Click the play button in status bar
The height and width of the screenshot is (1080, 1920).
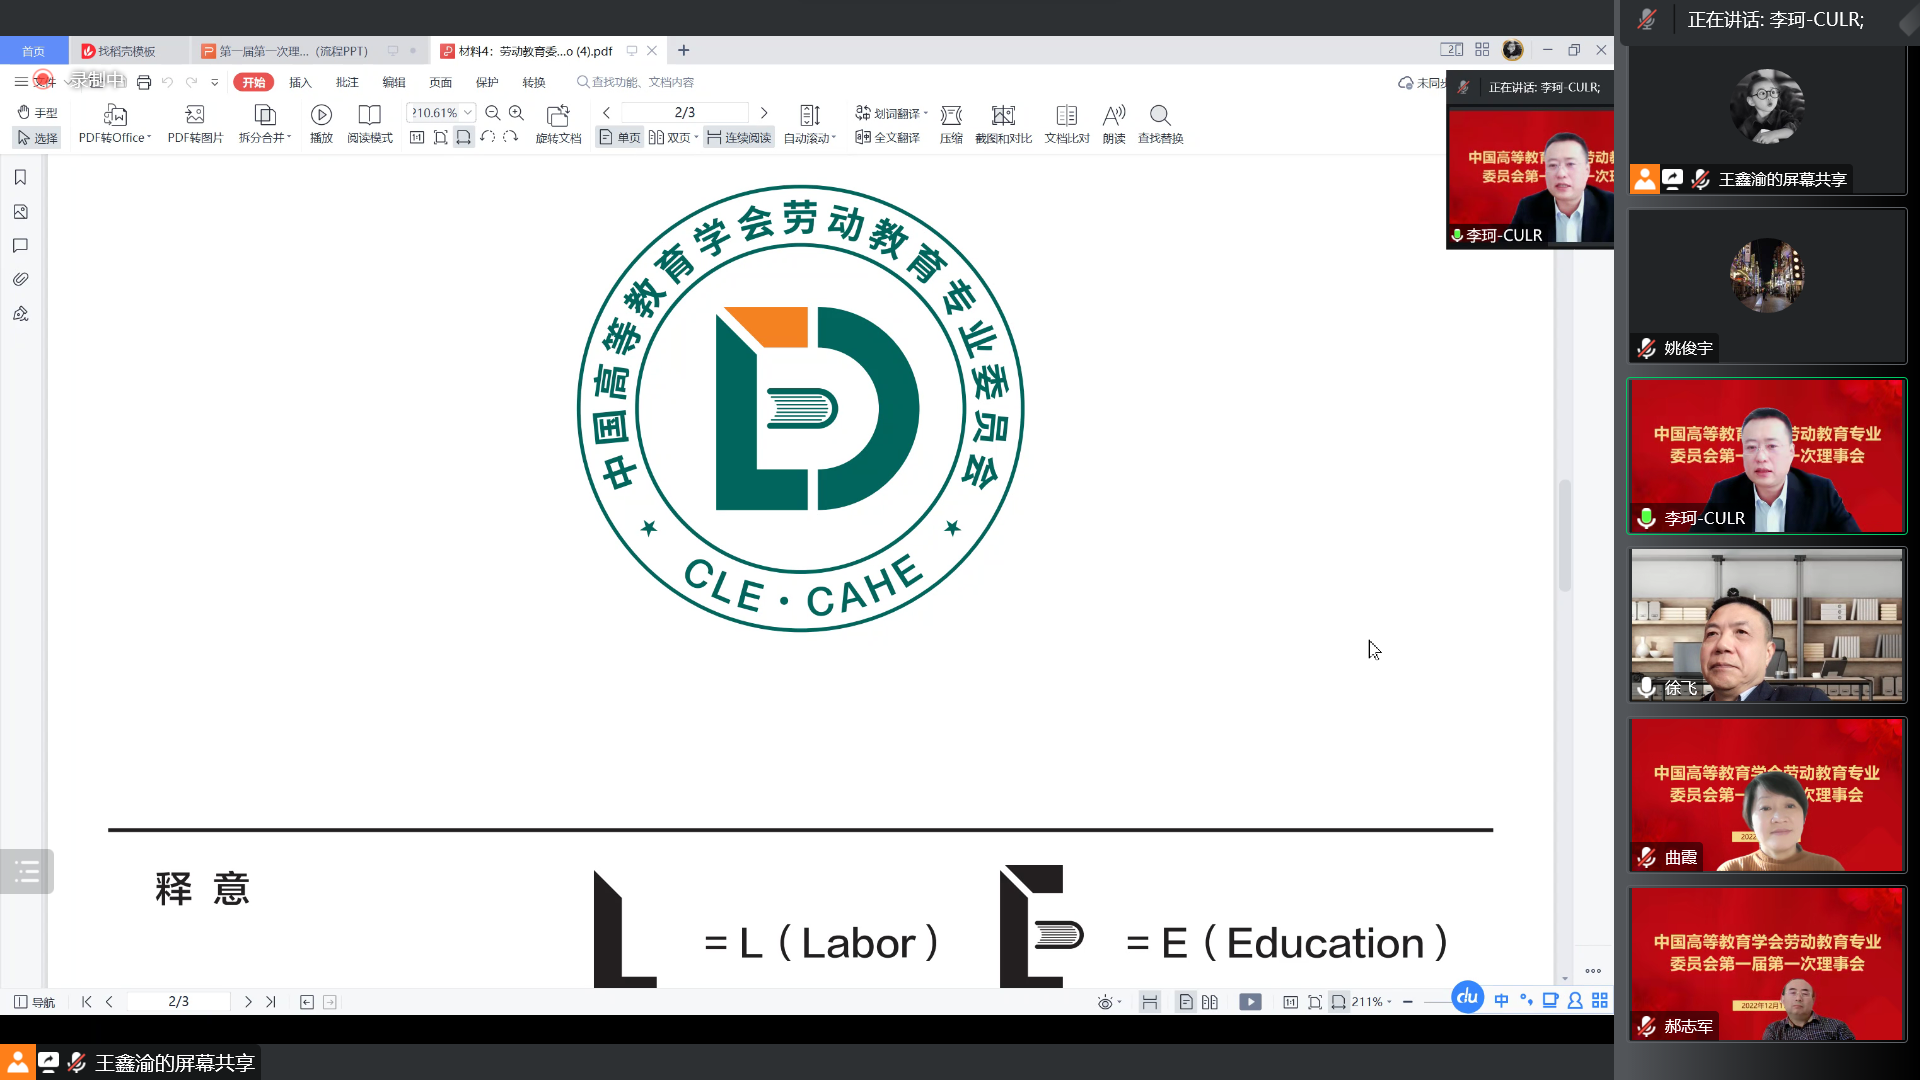1250,1002
